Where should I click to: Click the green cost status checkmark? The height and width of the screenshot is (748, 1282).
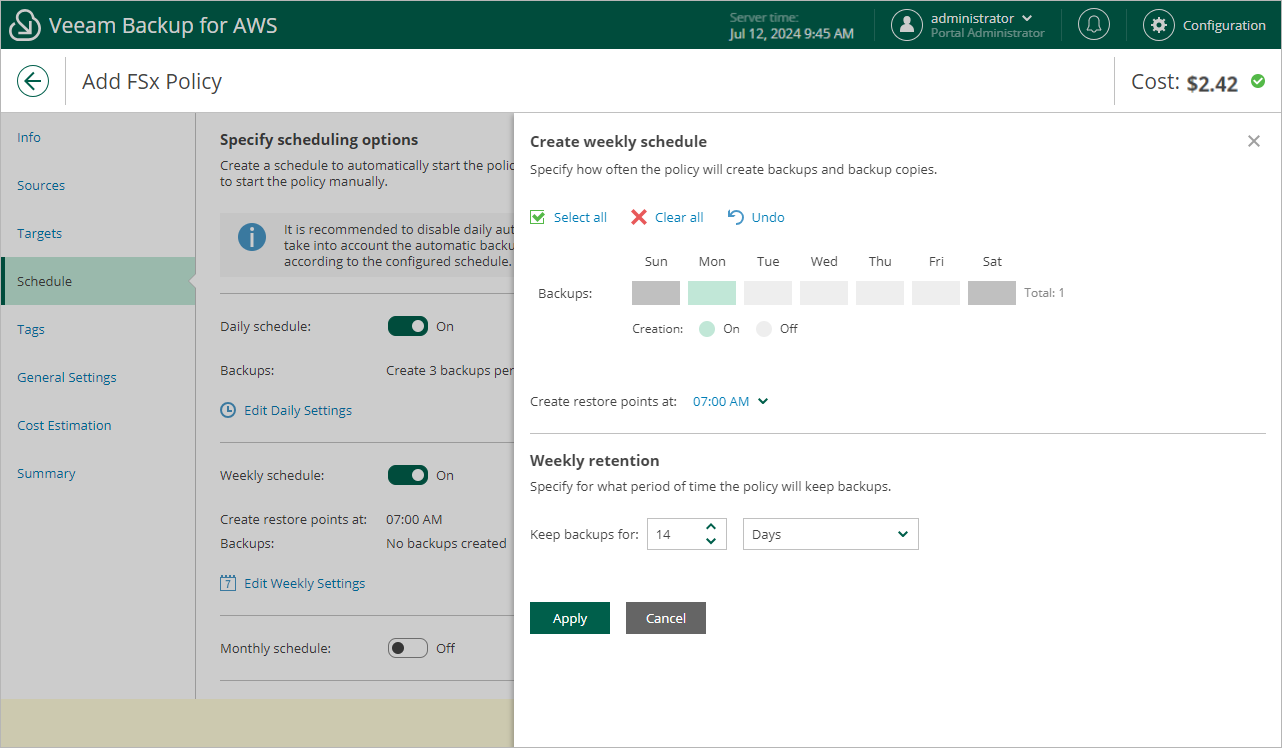click(1258, 81)
